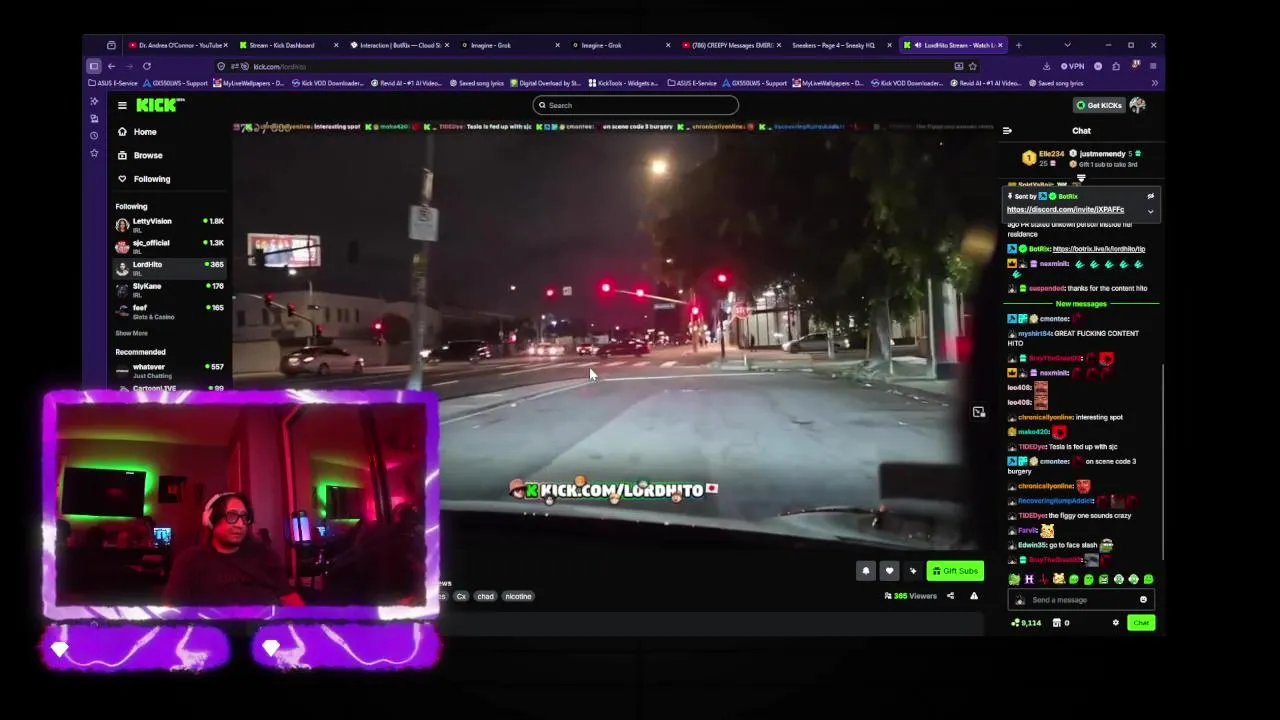This screenshot has height=720, width=1280.
Task: Switch to Sneakers Page 4 tab
Action: tap(840, 45)
